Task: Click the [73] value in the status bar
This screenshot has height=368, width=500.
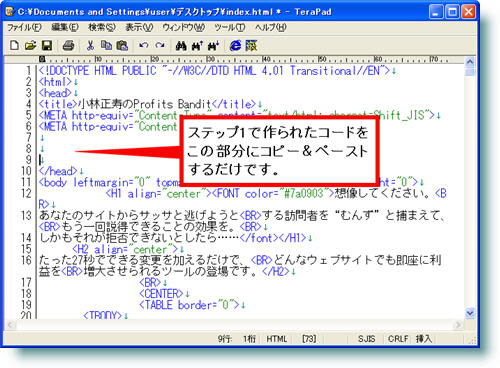Action: click(x=309, y=339)
